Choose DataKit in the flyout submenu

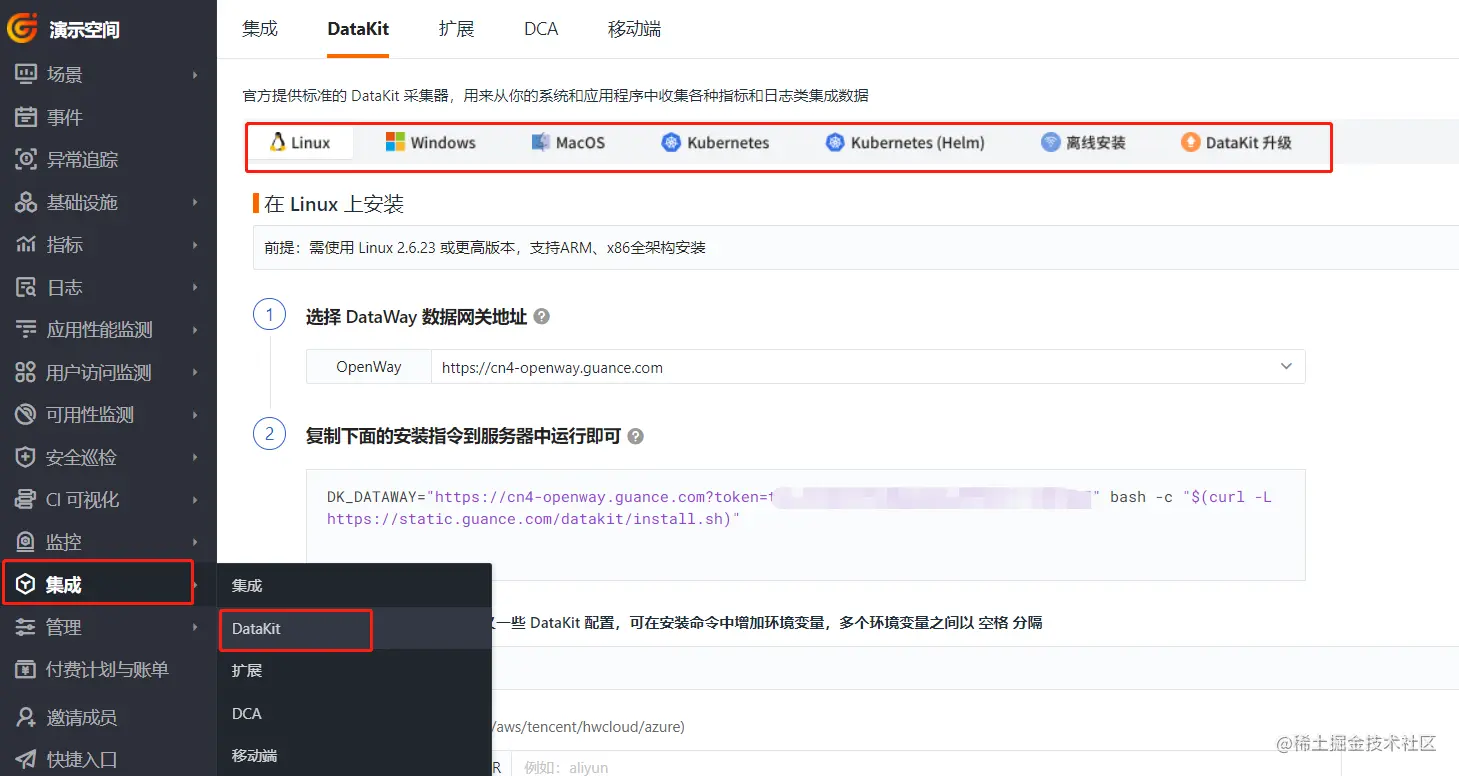pyautogui.click(x=354, y=629)
